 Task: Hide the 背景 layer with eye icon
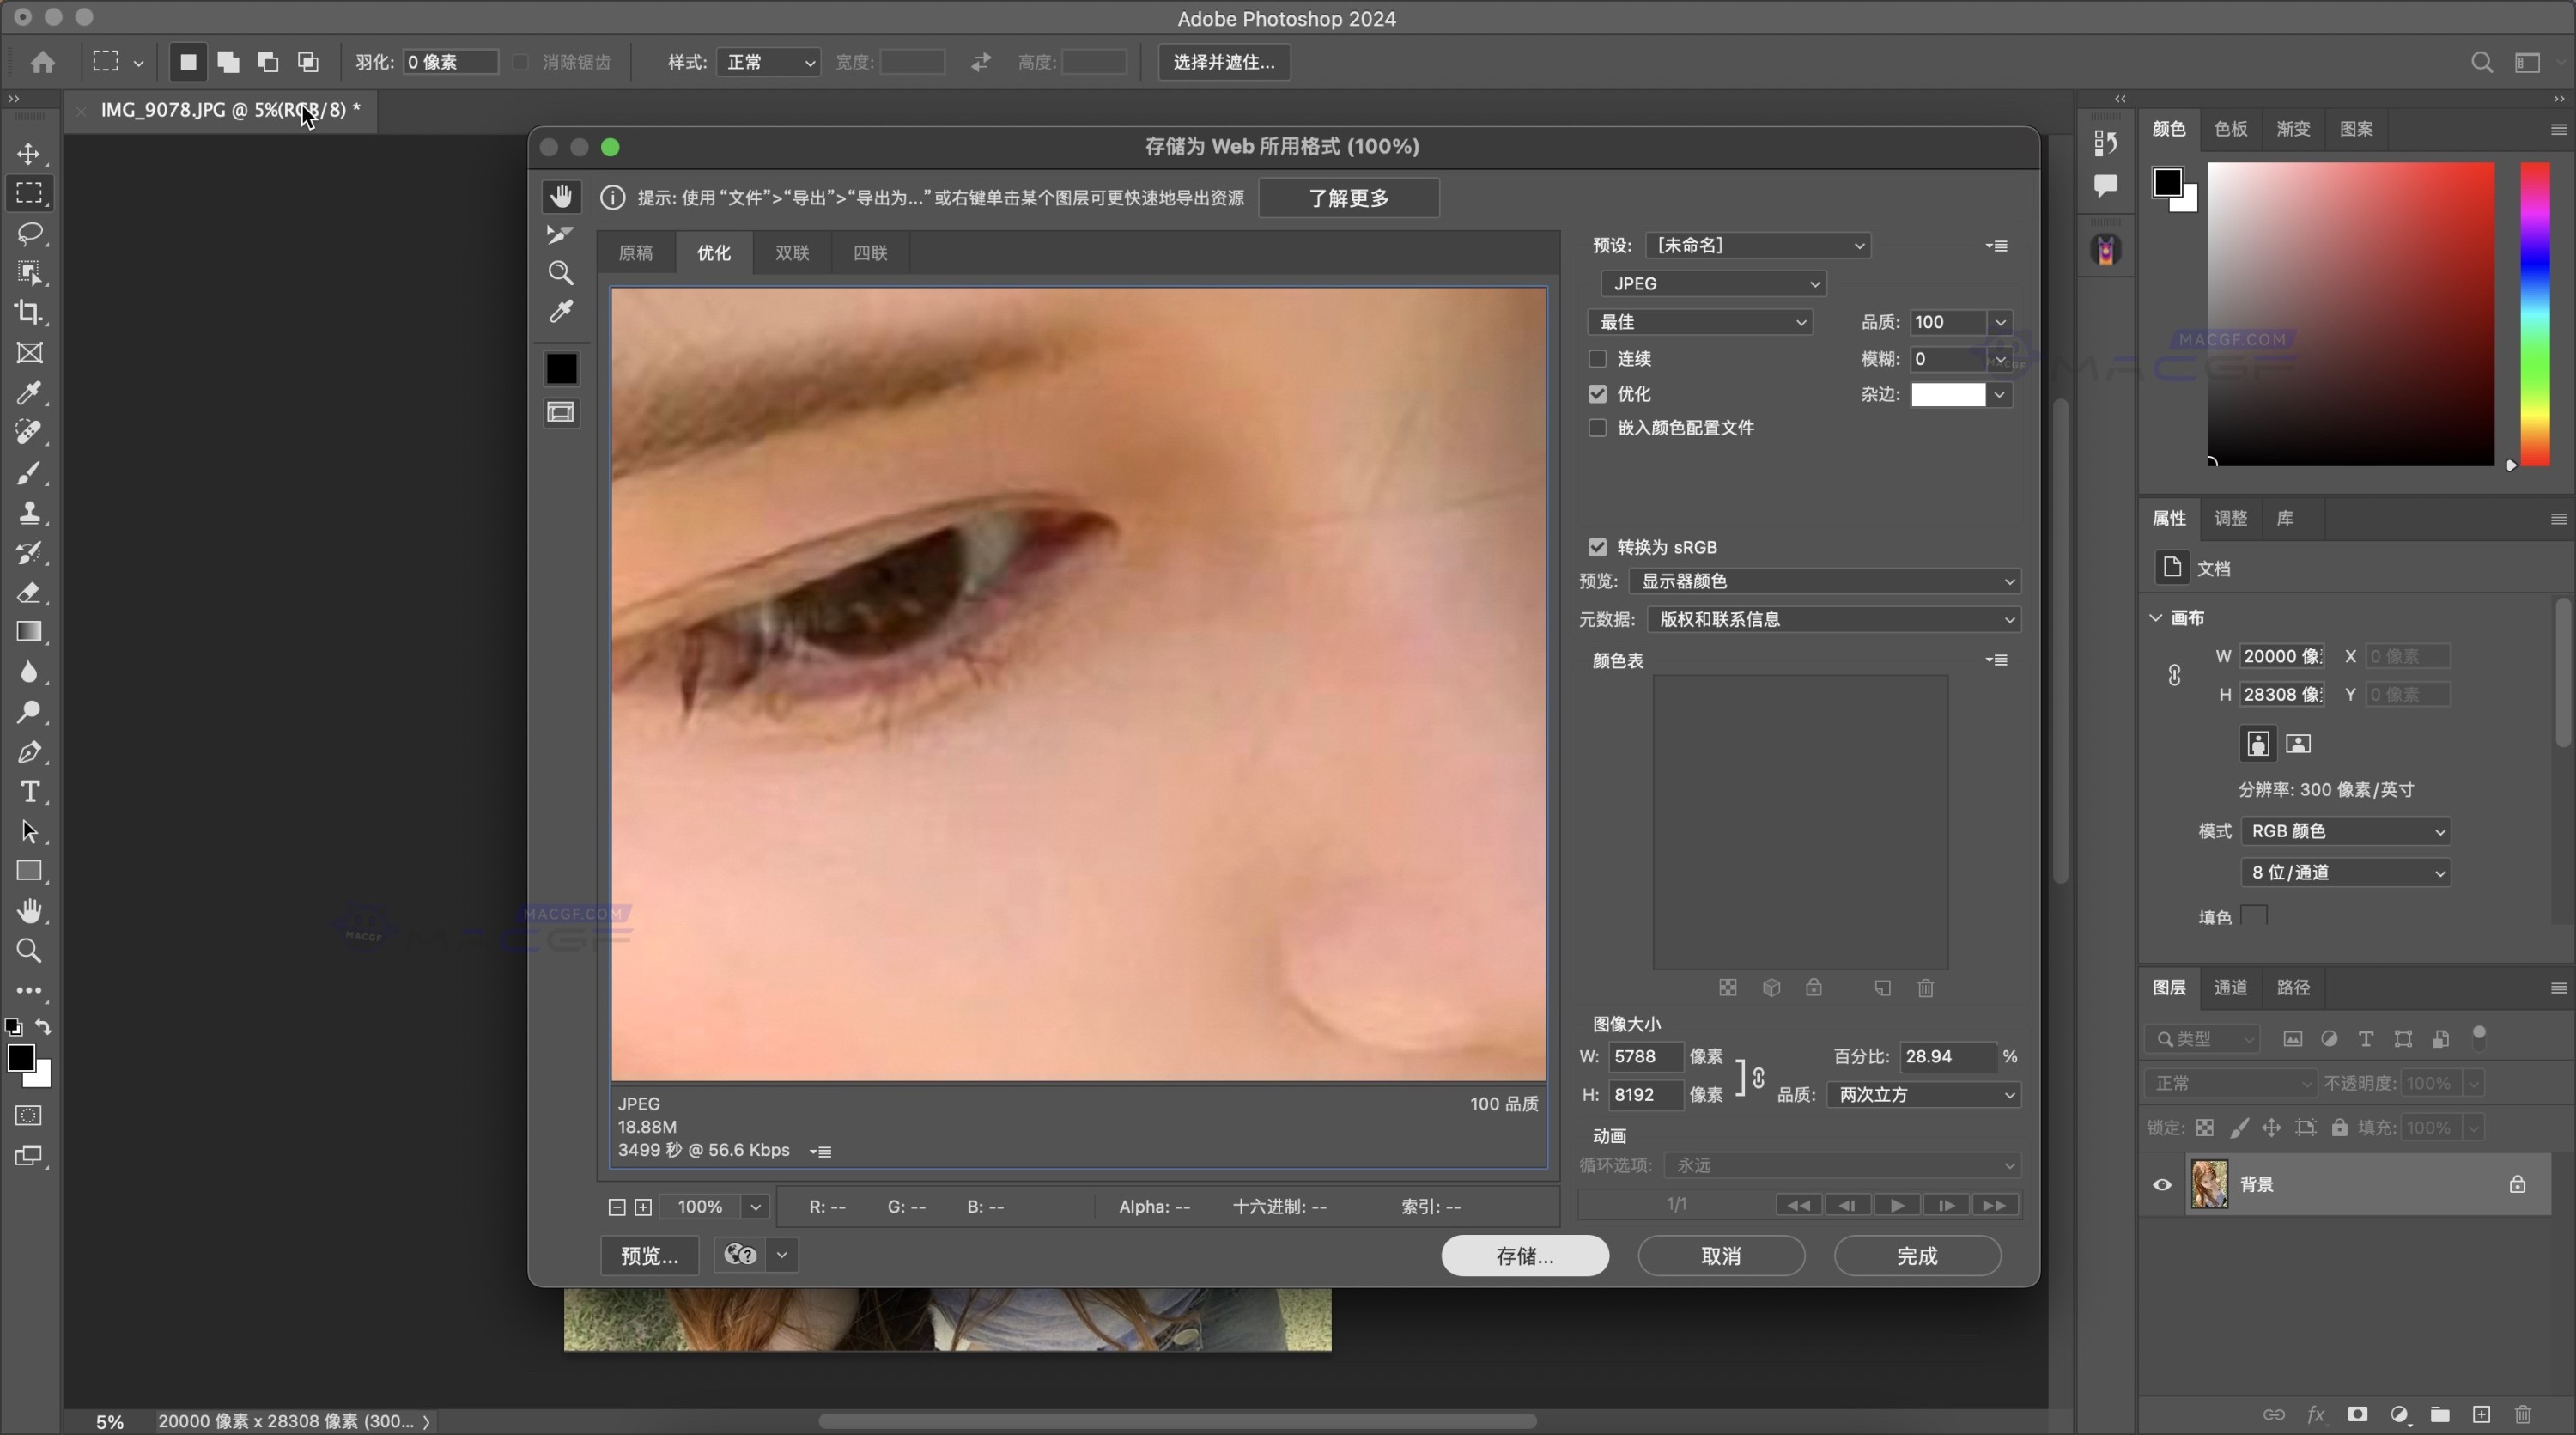pos(2162,1185)
